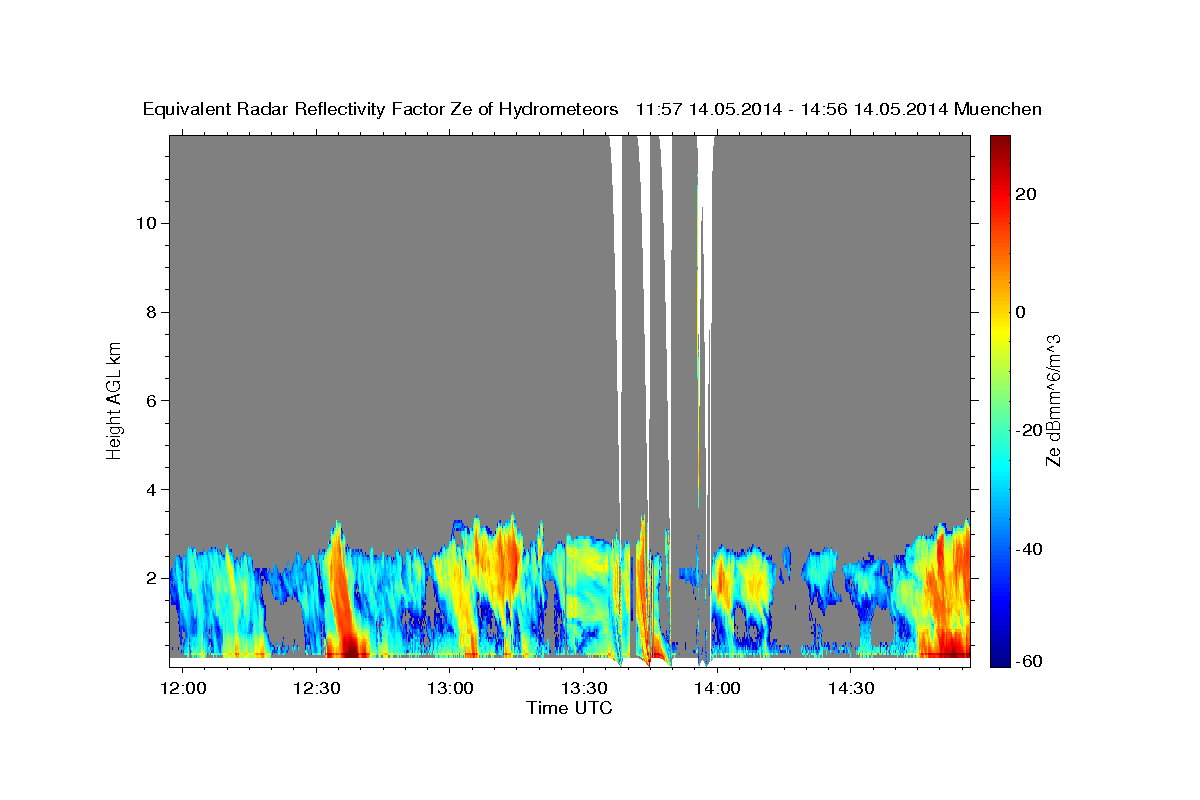Click the height tick label '4'
This screenshot has height=800, width=1200.
(x=151, y=489)
